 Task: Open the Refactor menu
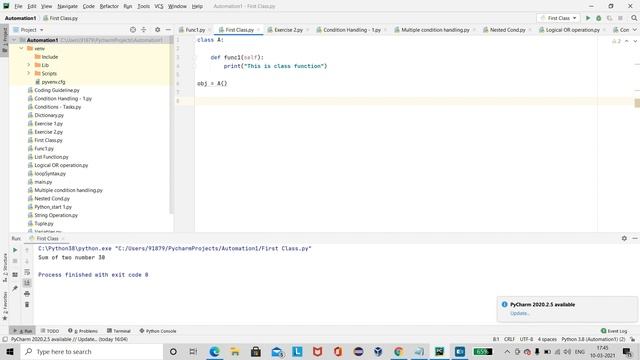[x=109, y=6]
